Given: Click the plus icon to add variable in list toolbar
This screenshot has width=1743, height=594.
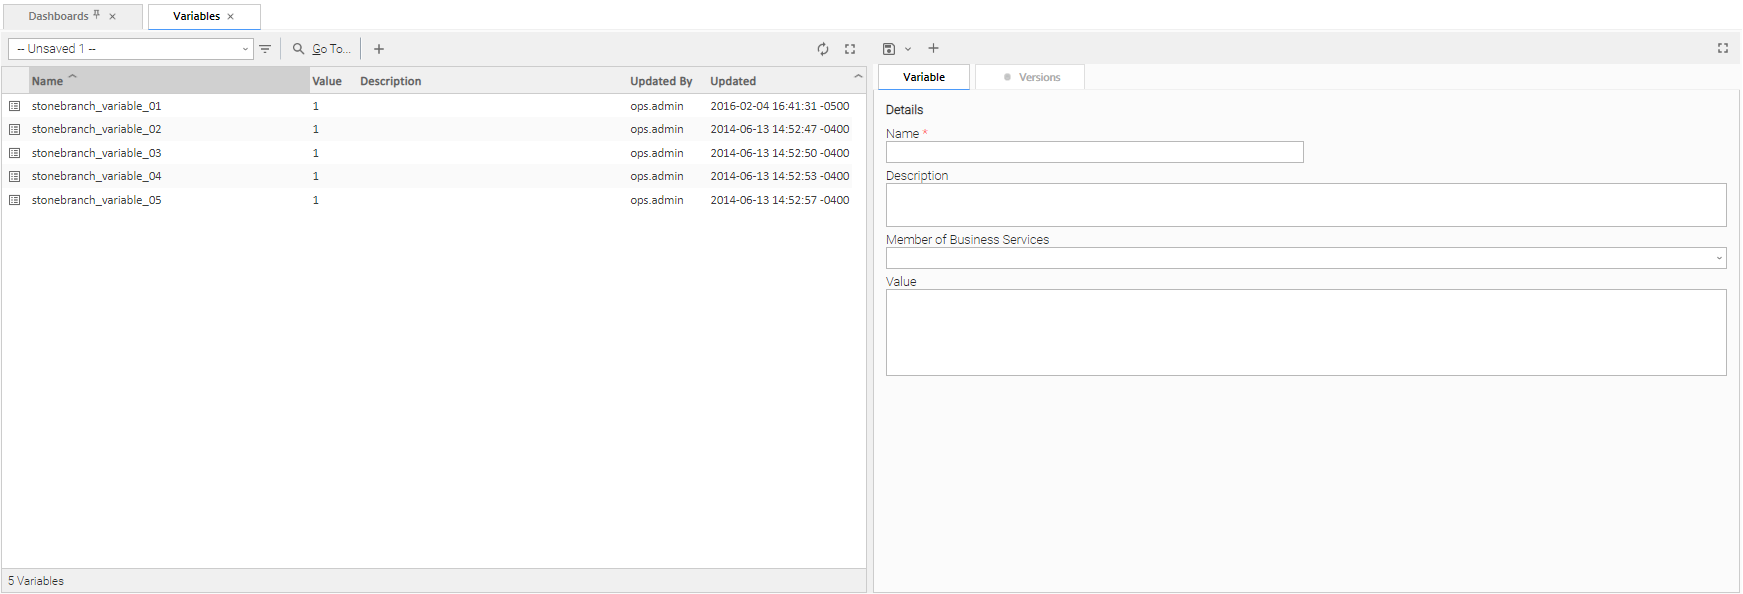Looking at the screenshot, I should (x=379, y=49).
